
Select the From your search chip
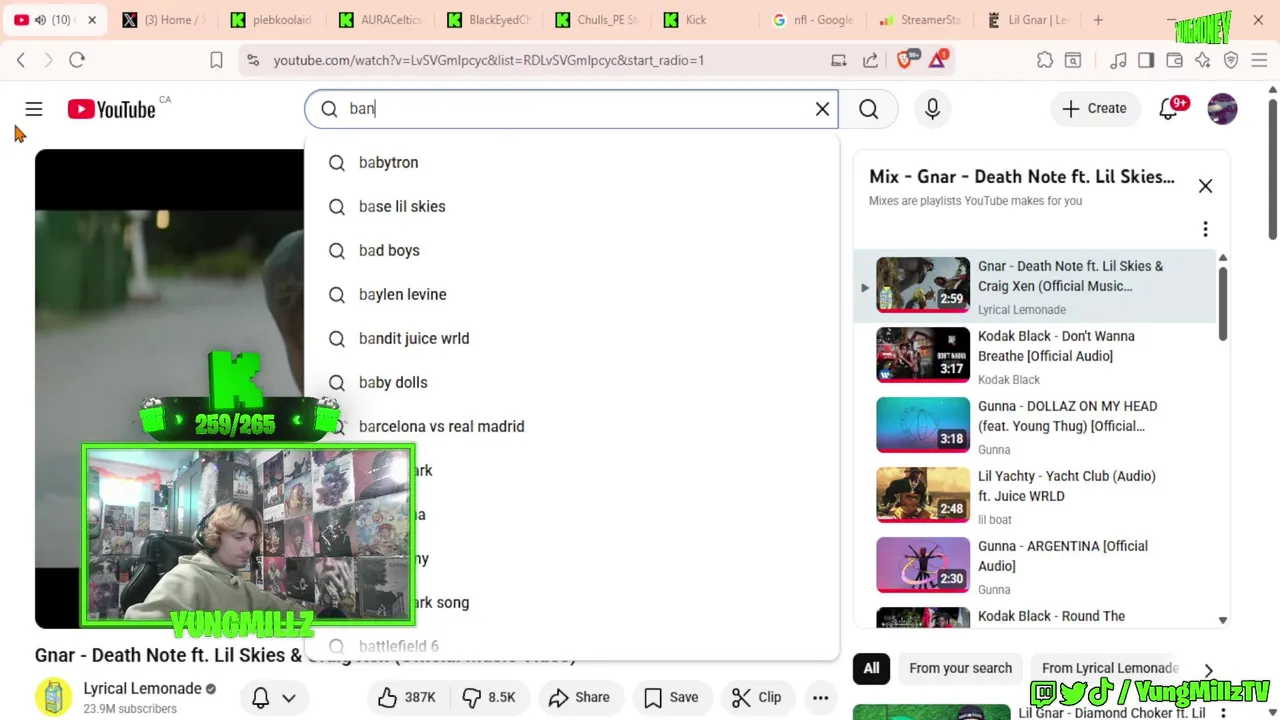pyautogui.click(x=960, y=668)
